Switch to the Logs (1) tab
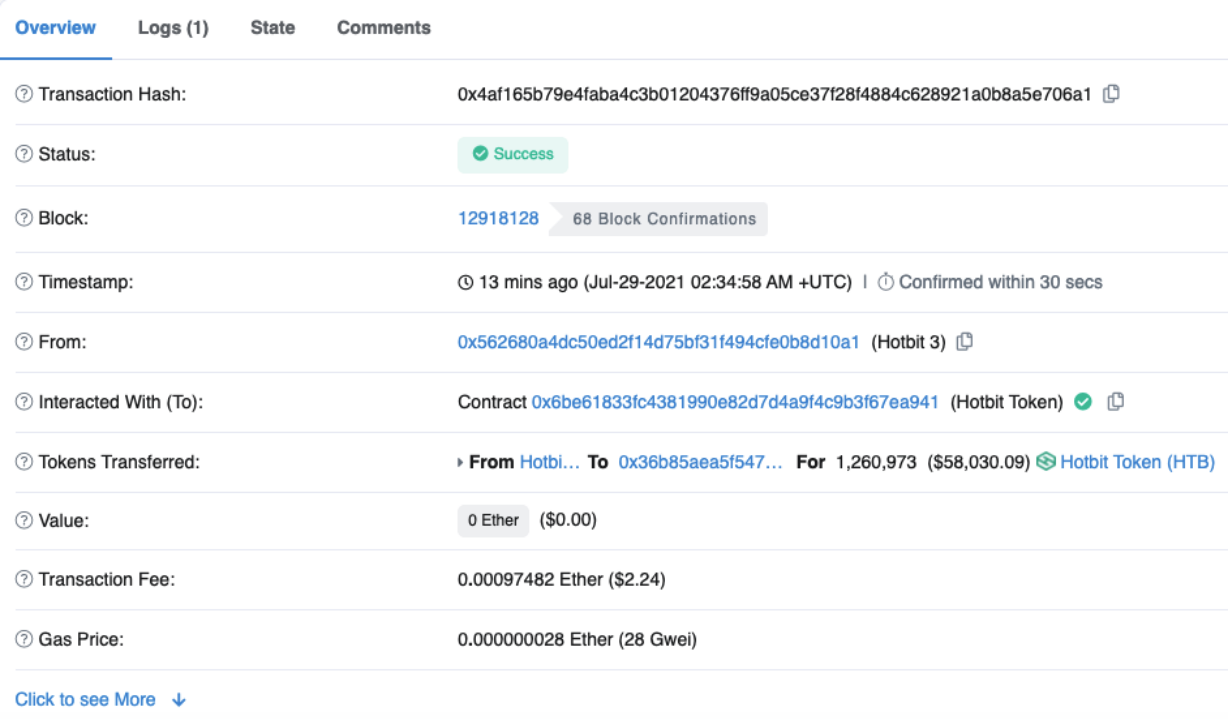 173,28
